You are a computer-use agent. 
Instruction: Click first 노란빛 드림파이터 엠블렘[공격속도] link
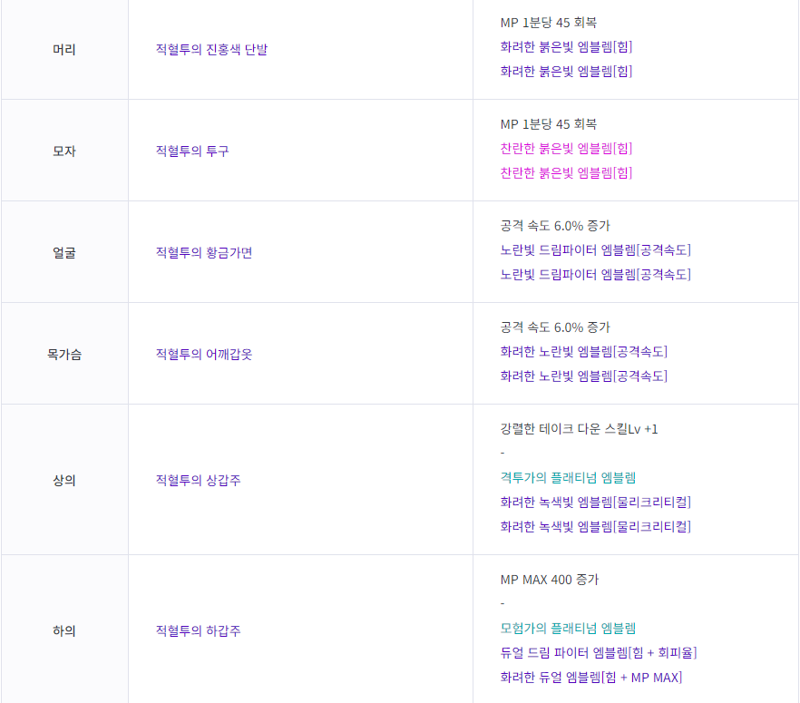(x=595, y=250)
